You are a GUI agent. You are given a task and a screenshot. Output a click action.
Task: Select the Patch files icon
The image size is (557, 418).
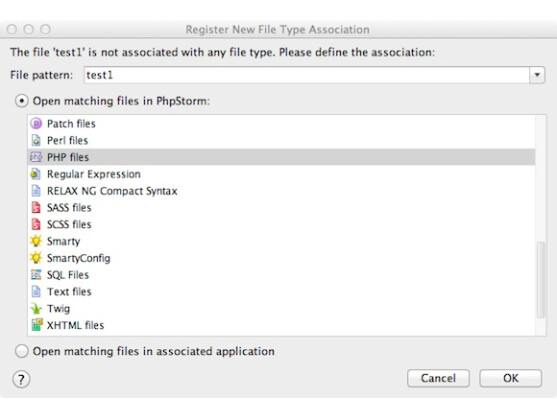pyautogui.click(x=36, y=124)
